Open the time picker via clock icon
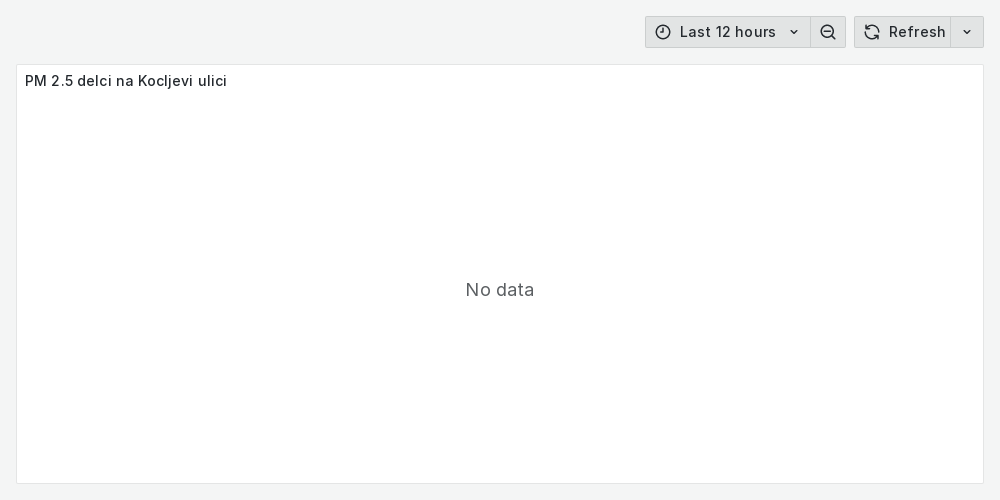The height and width of the screenshot is (500, 1000). pos(663,32)
